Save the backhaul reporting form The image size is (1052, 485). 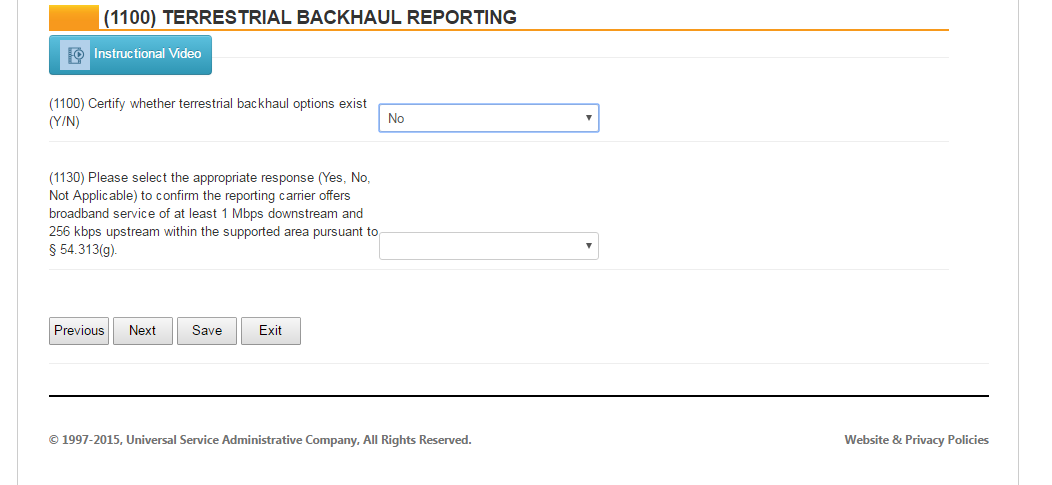207,331
